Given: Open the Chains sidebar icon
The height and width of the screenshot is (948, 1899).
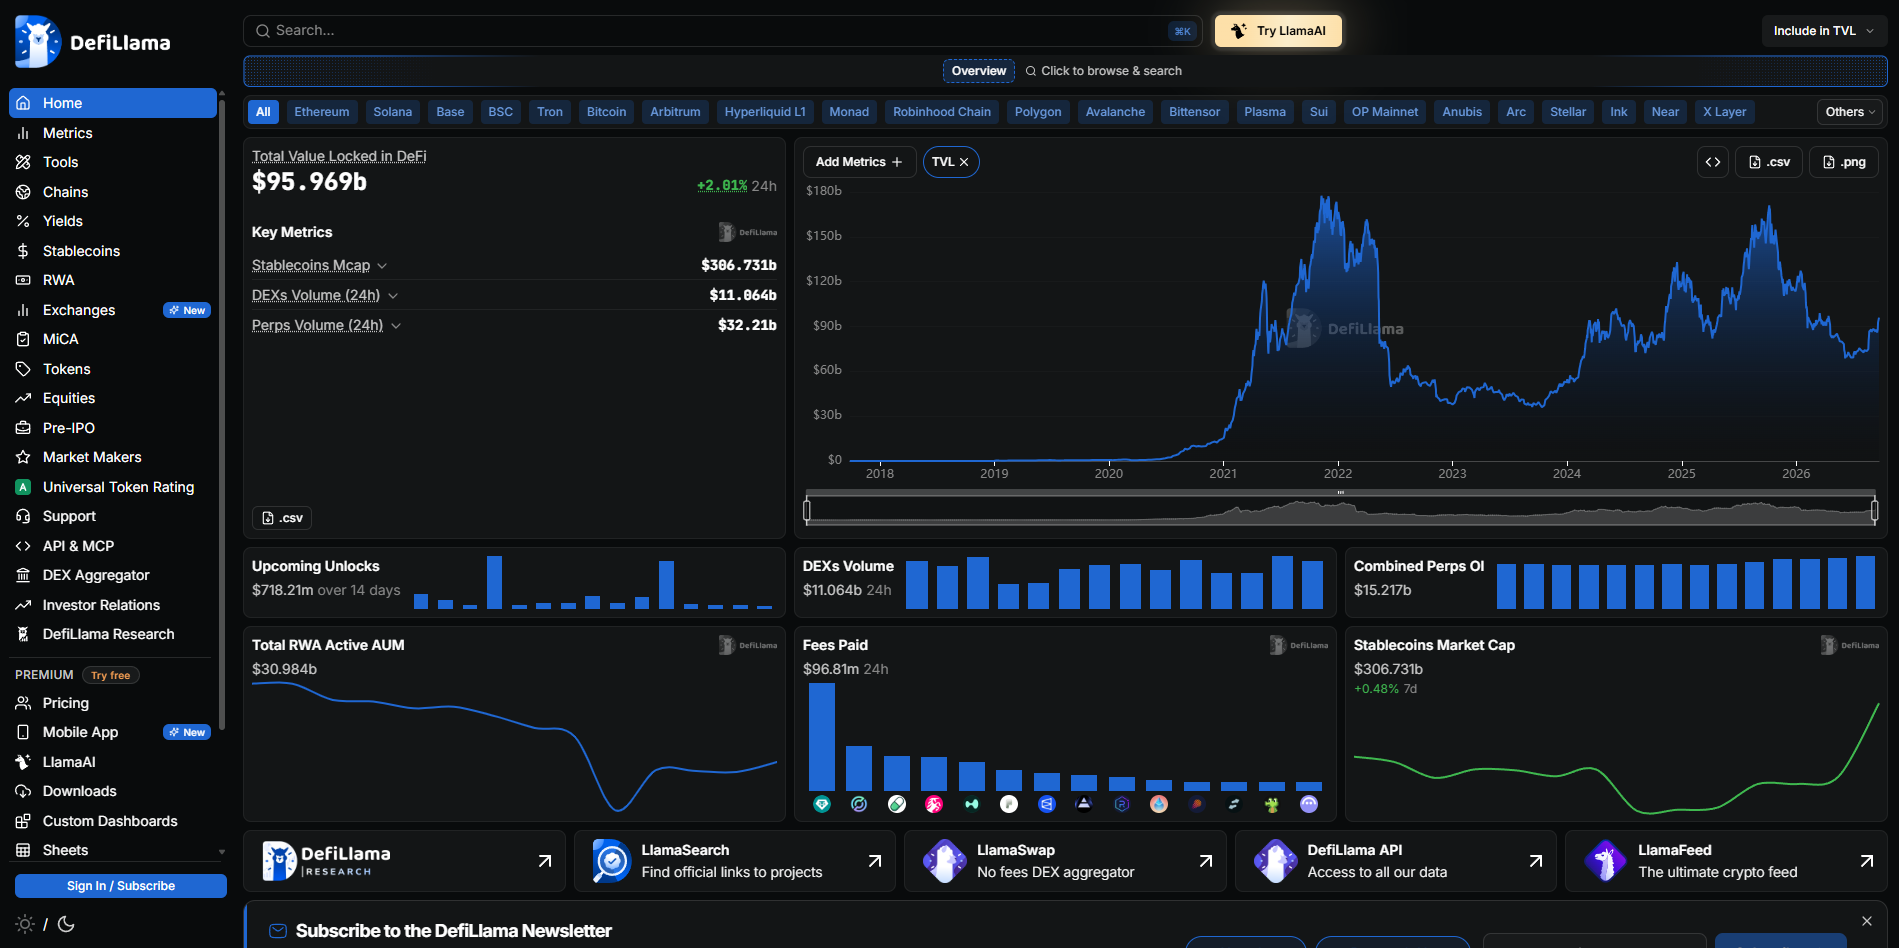Looking at the screenshot, I should coord(23,192).
